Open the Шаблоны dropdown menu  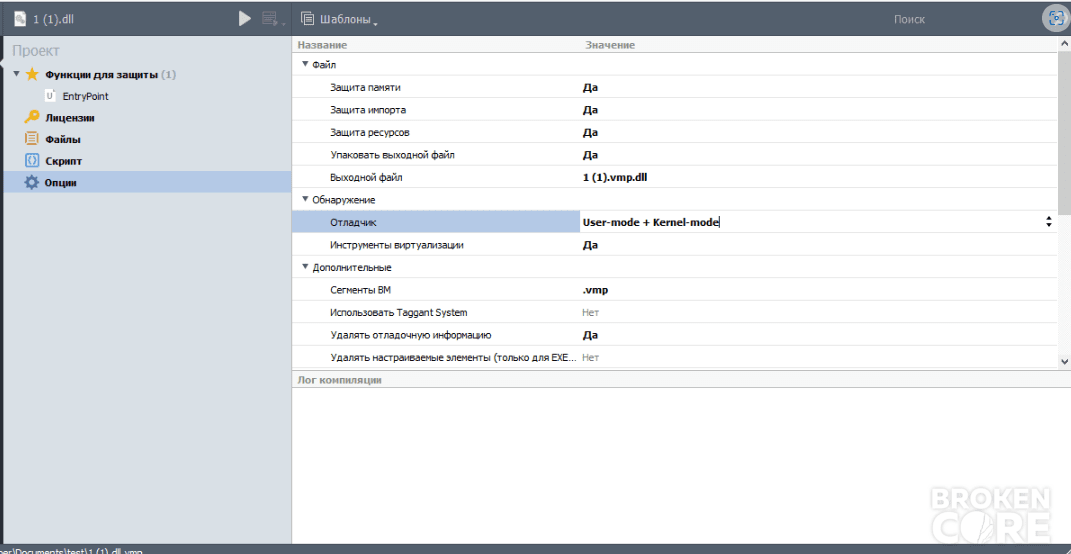point(348,20)
